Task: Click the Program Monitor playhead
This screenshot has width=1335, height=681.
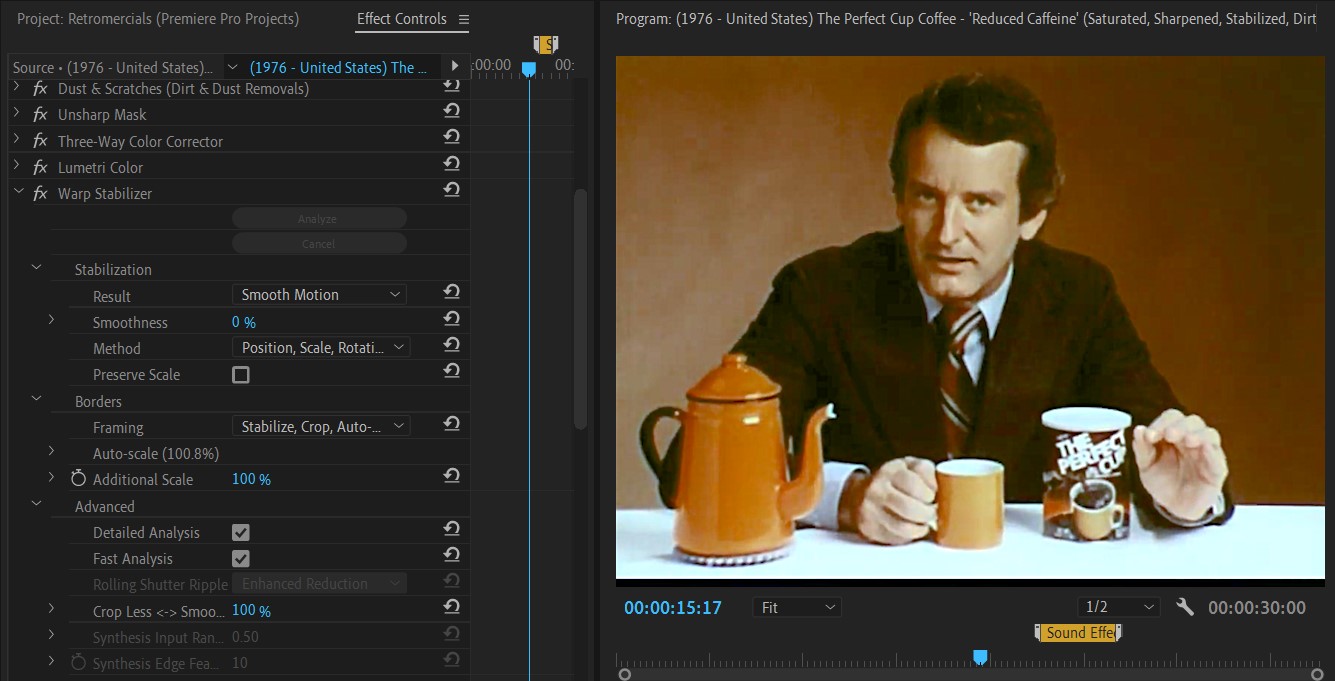Action: pyautogui.click(x=980, y=657)
